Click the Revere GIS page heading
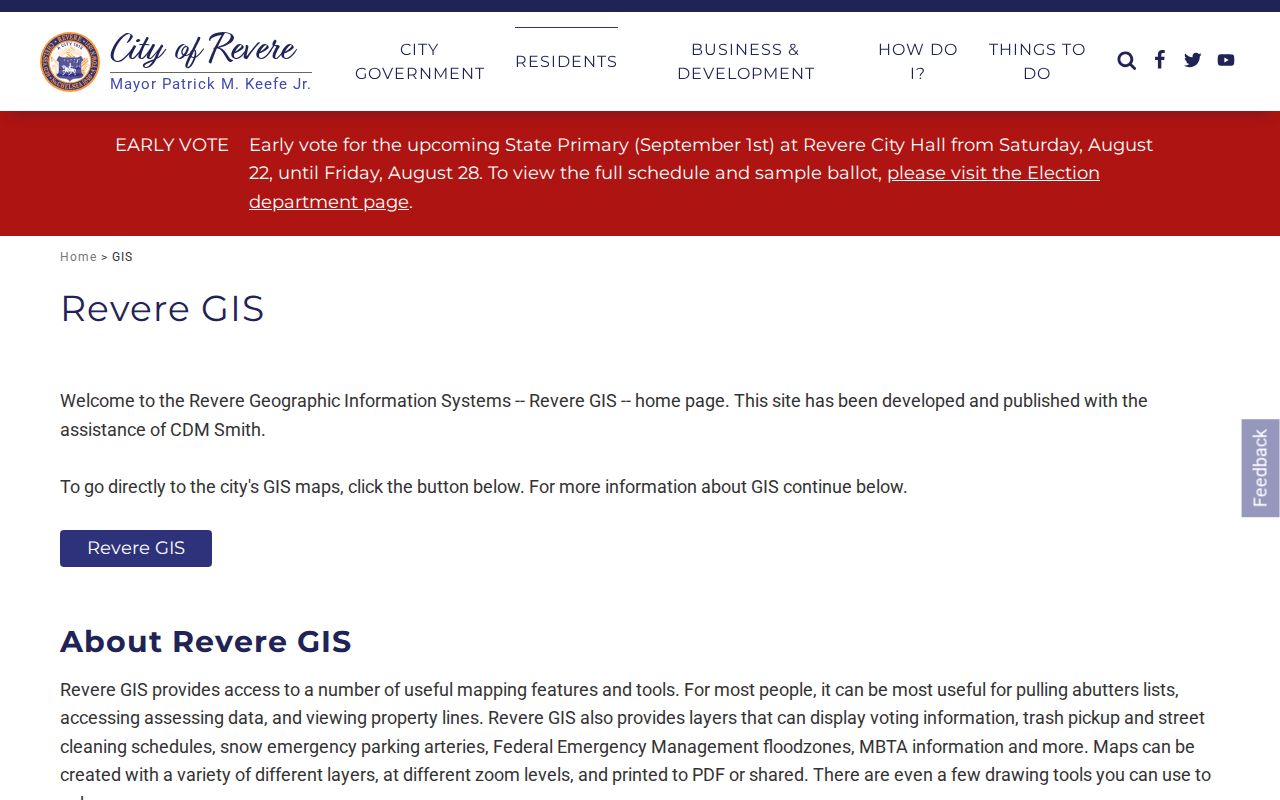The height and width of the screenshot is (800, 1280). pos(162,308)
